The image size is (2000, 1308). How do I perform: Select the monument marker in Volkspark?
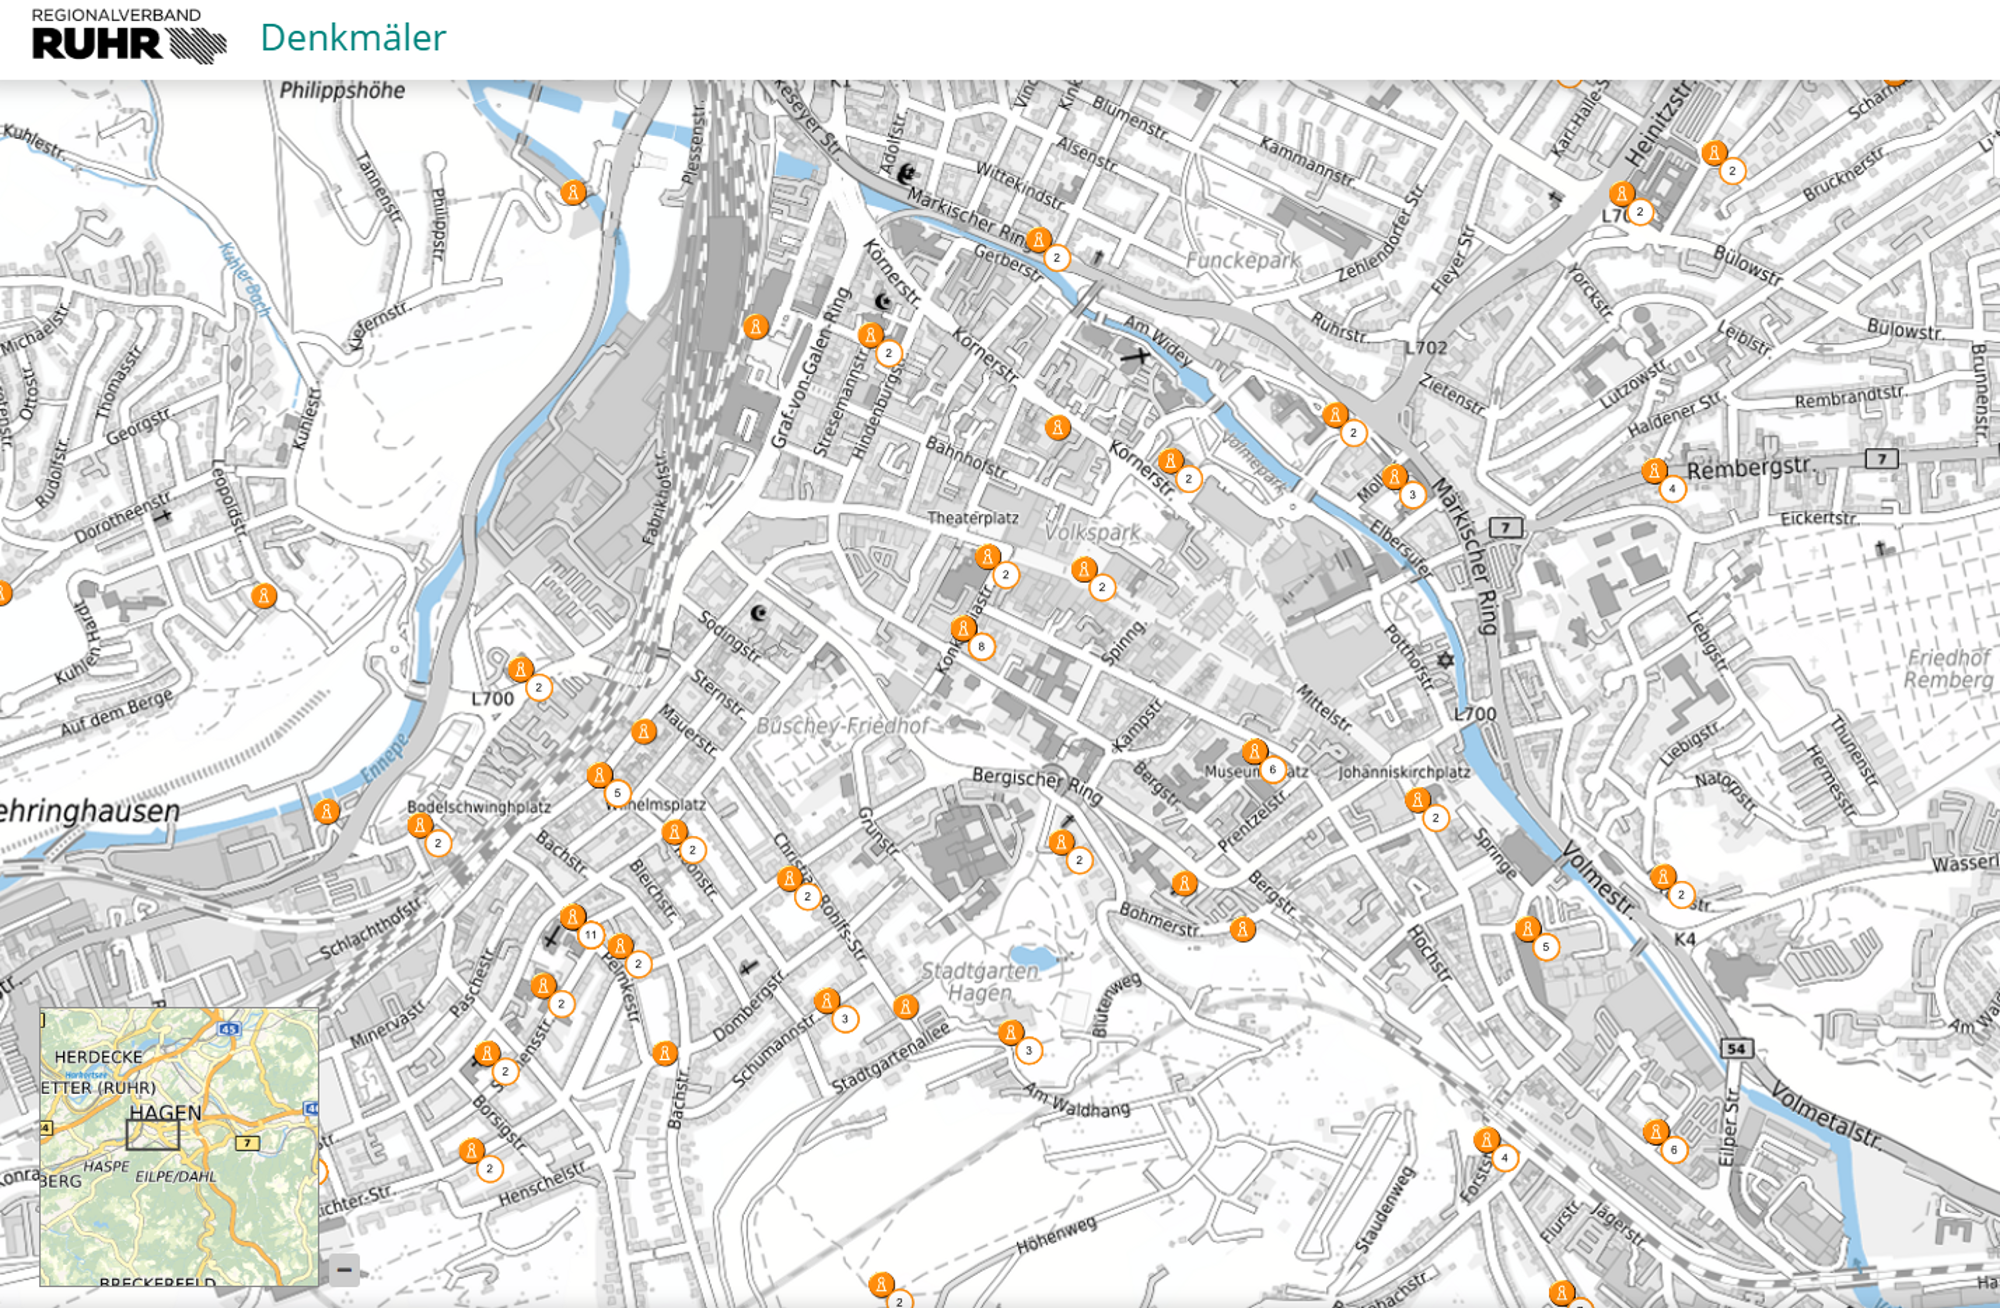coord(1084,569)
